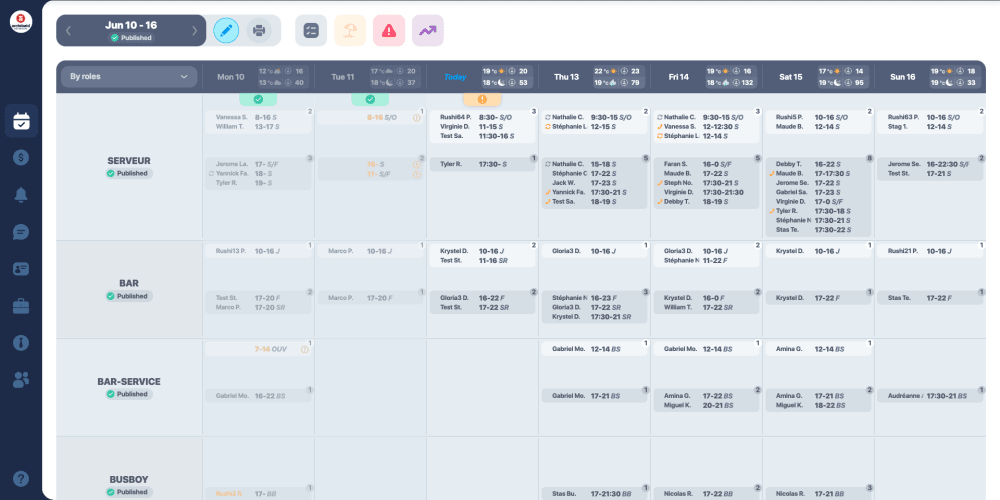The width and height of the screenshot is (1000, 500).
Task: Open Fri 14 weather forecast widget
Action: click(x=731, y=77)
